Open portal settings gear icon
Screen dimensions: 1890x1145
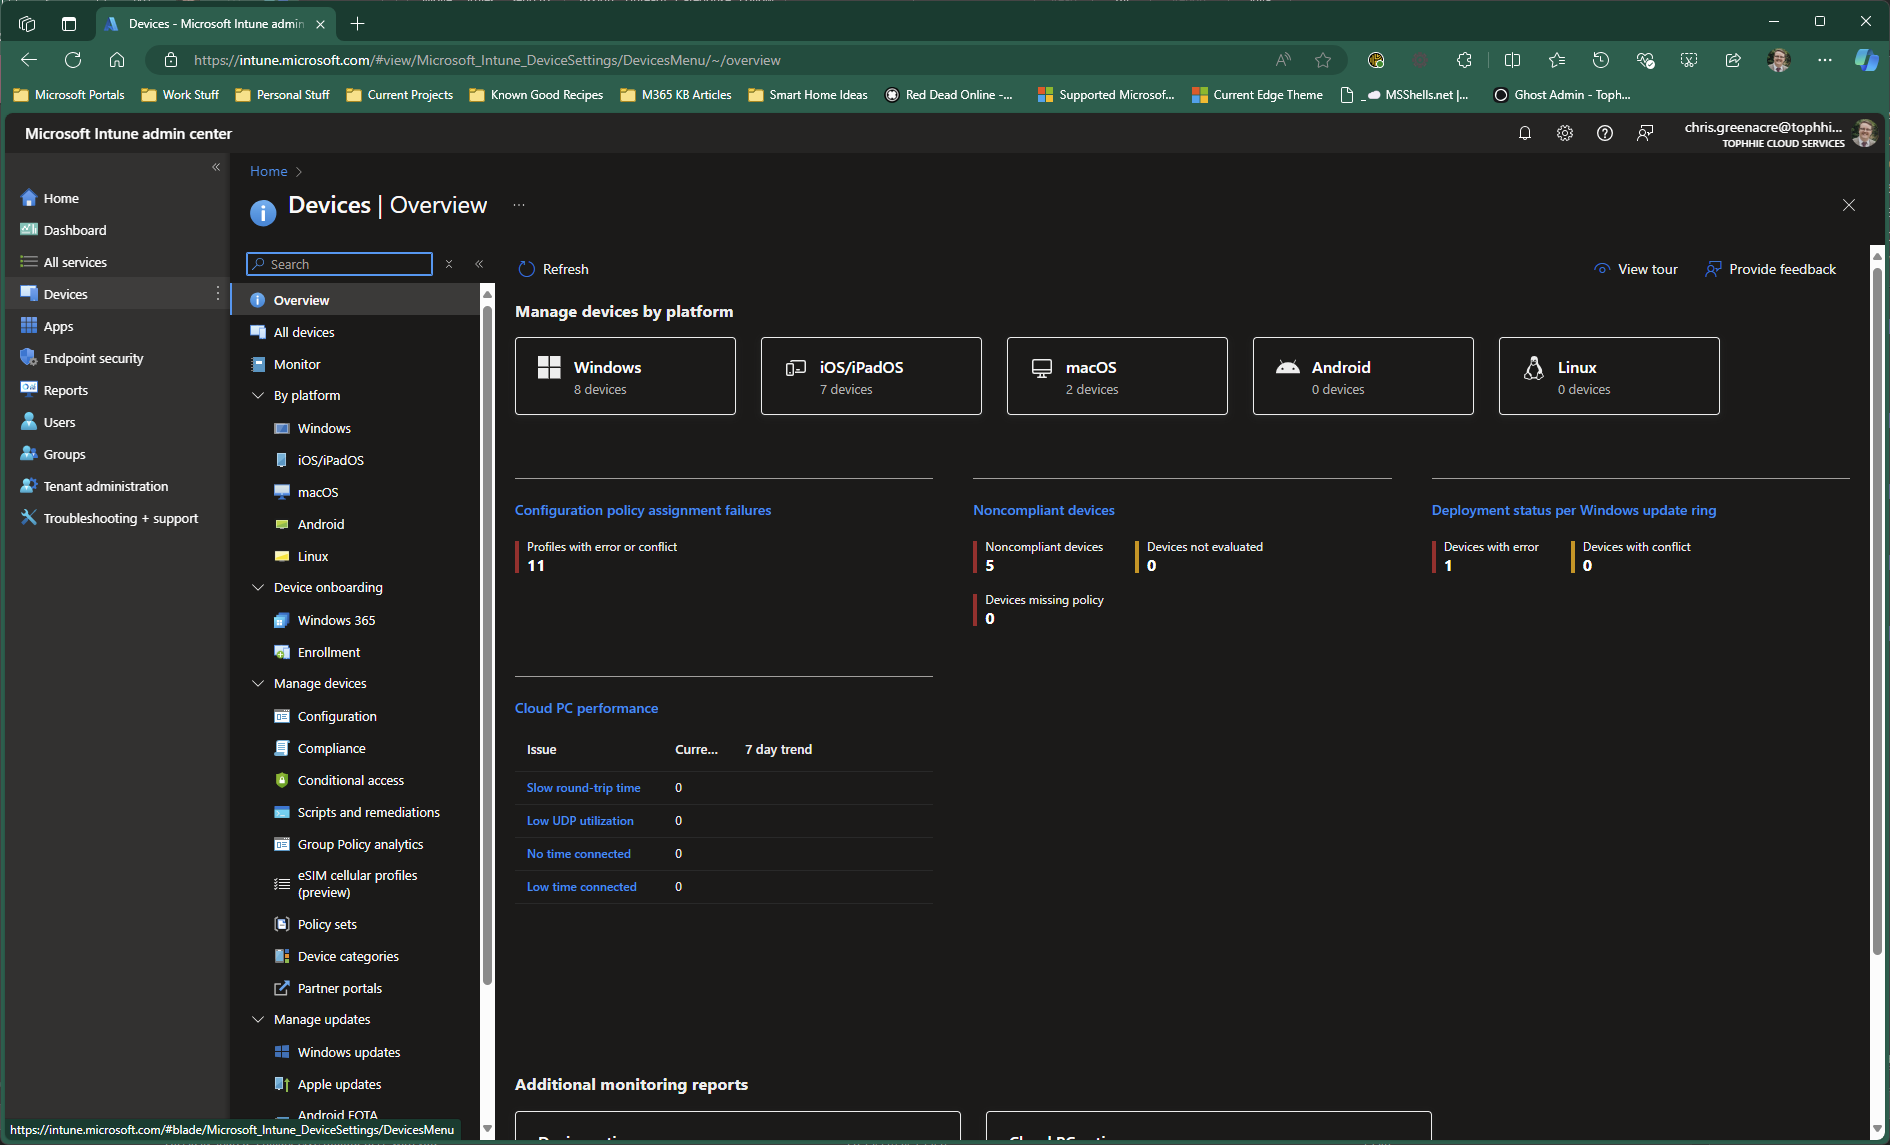point(1564,133)
